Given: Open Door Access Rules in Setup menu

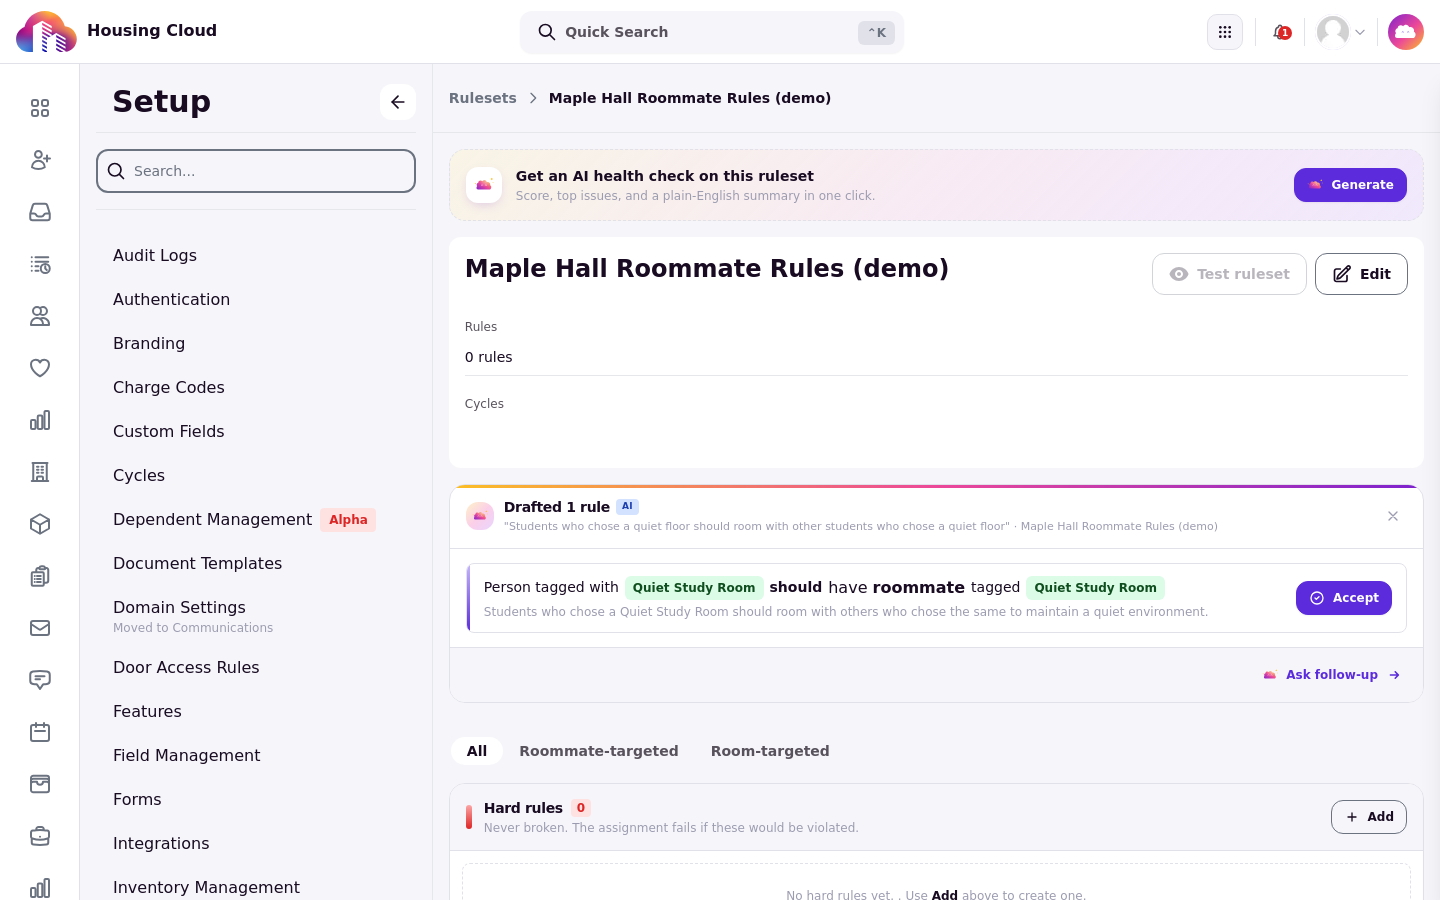Looking at the screenshot, I should [x=186, y=667].
